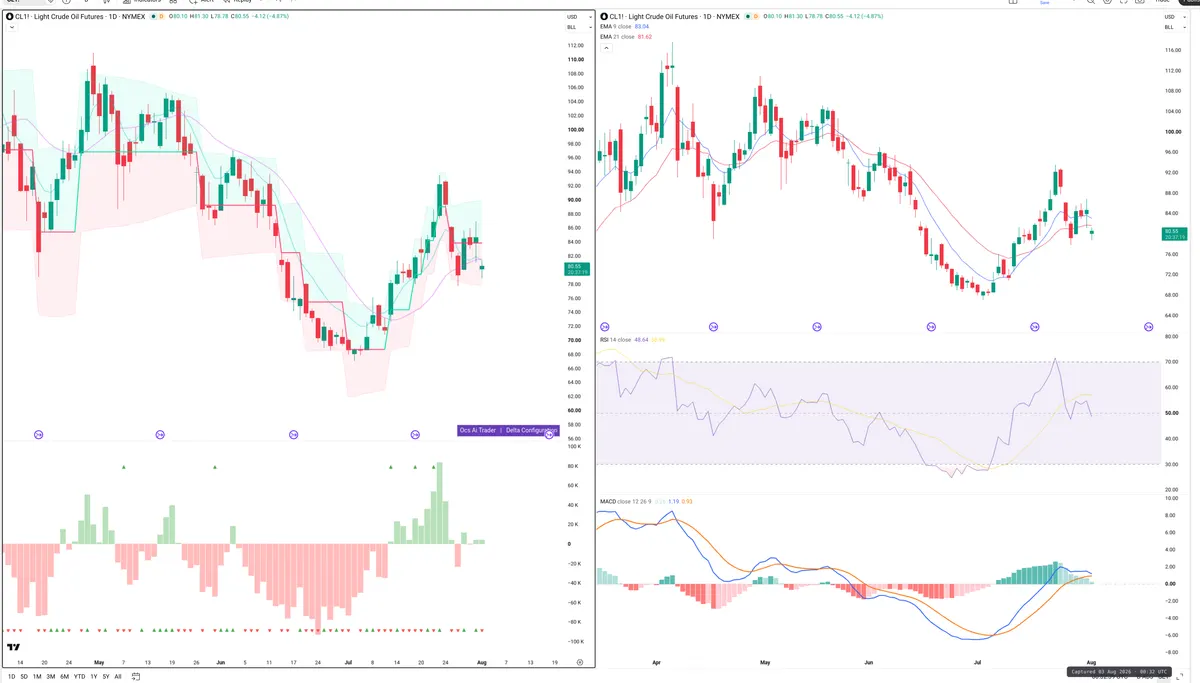Set time range to 1M

click(37, 677)
